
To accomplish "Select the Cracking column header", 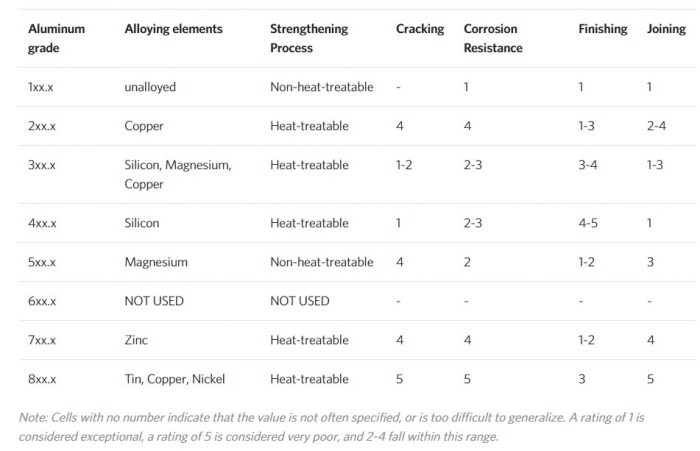I will (420, 29).
